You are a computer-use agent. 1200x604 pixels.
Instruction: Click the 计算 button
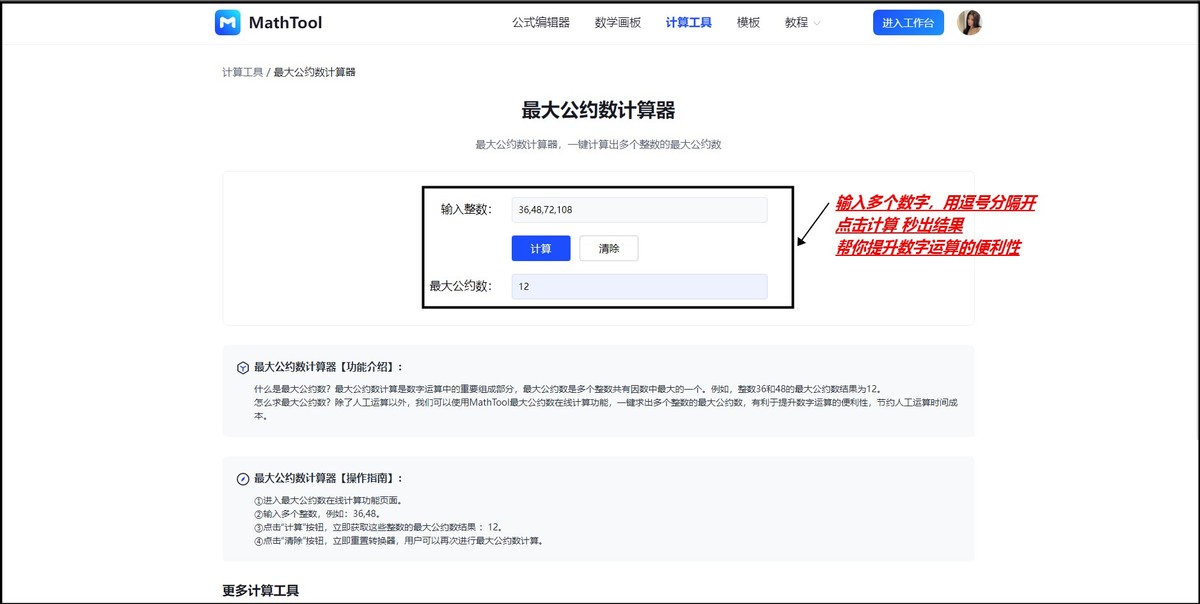pos(540,248)
